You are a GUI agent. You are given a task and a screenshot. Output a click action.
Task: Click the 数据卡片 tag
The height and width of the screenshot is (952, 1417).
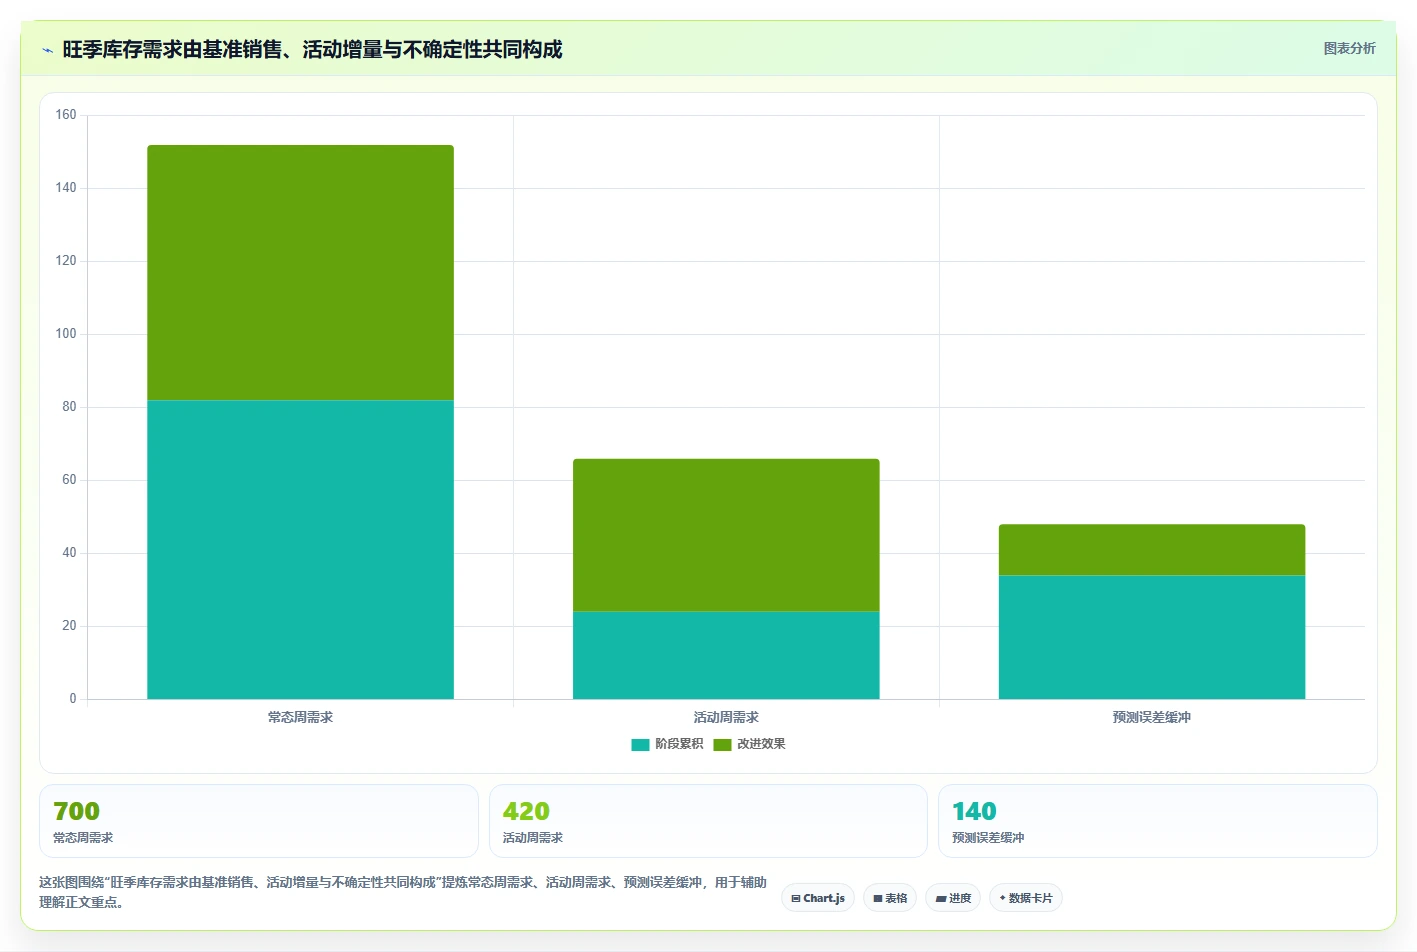click(x=1026, y=898)
